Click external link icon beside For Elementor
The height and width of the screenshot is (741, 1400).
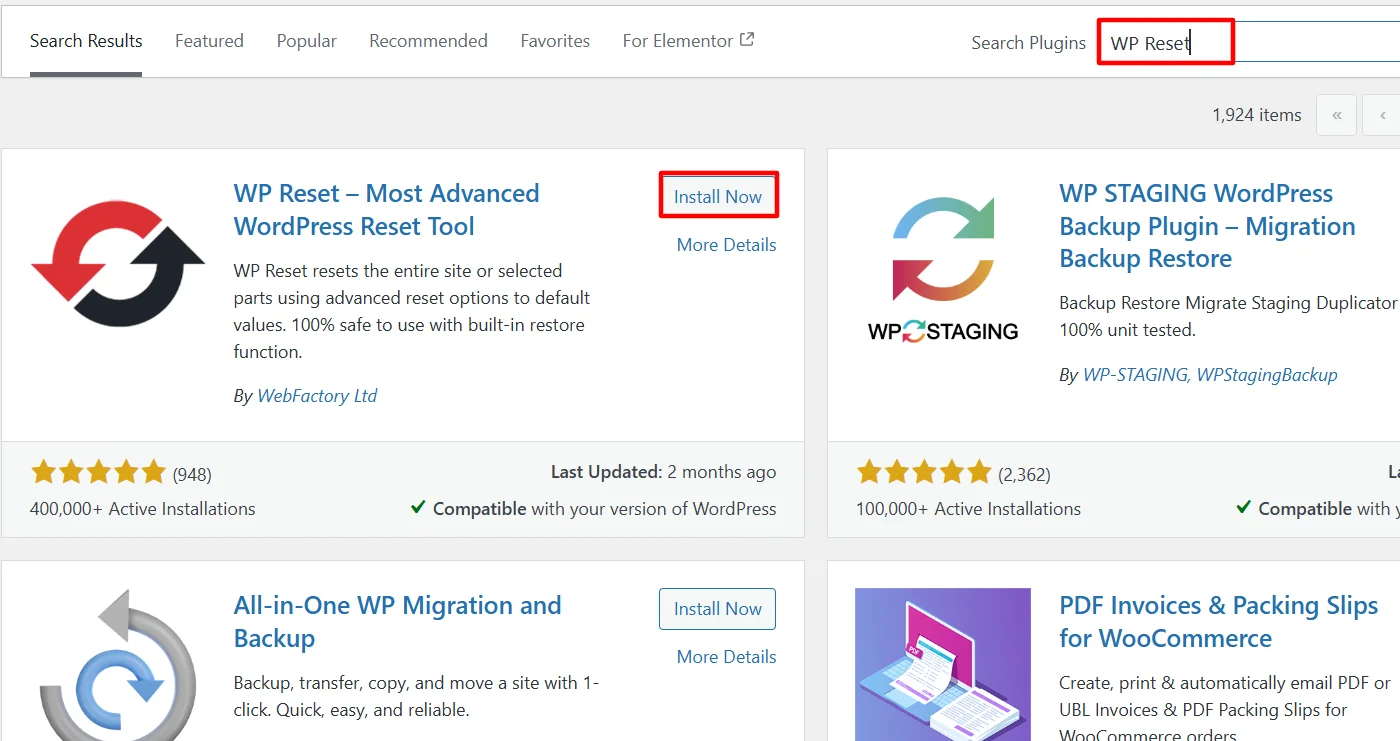pos(747,40)
